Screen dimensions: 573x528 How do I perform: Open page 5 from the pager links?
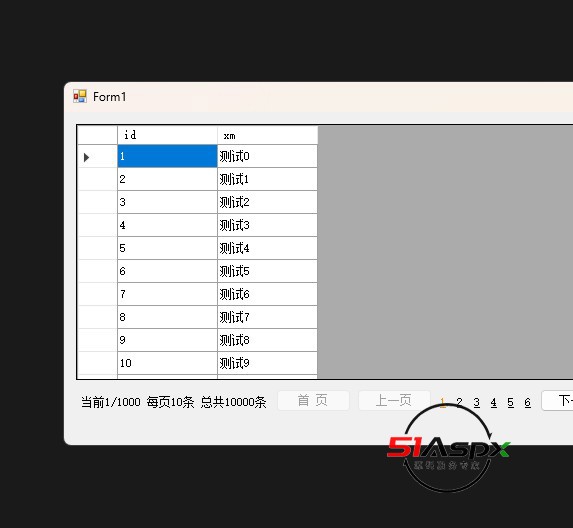511,402
